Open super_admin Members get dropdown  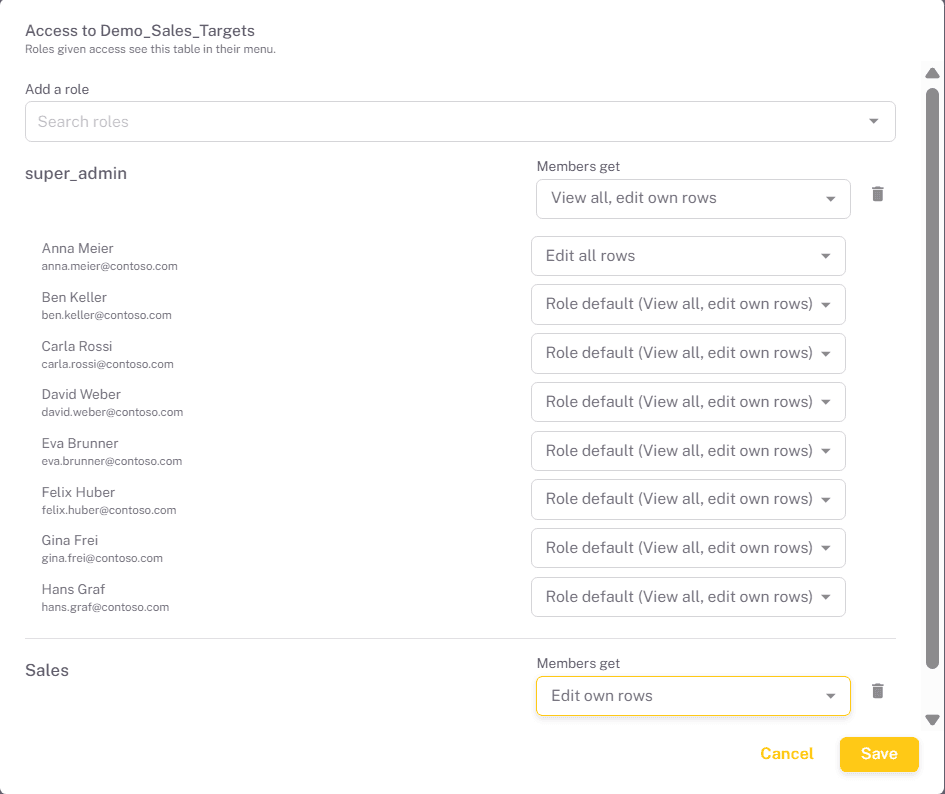pyautogui.click(x=693, y=198)
